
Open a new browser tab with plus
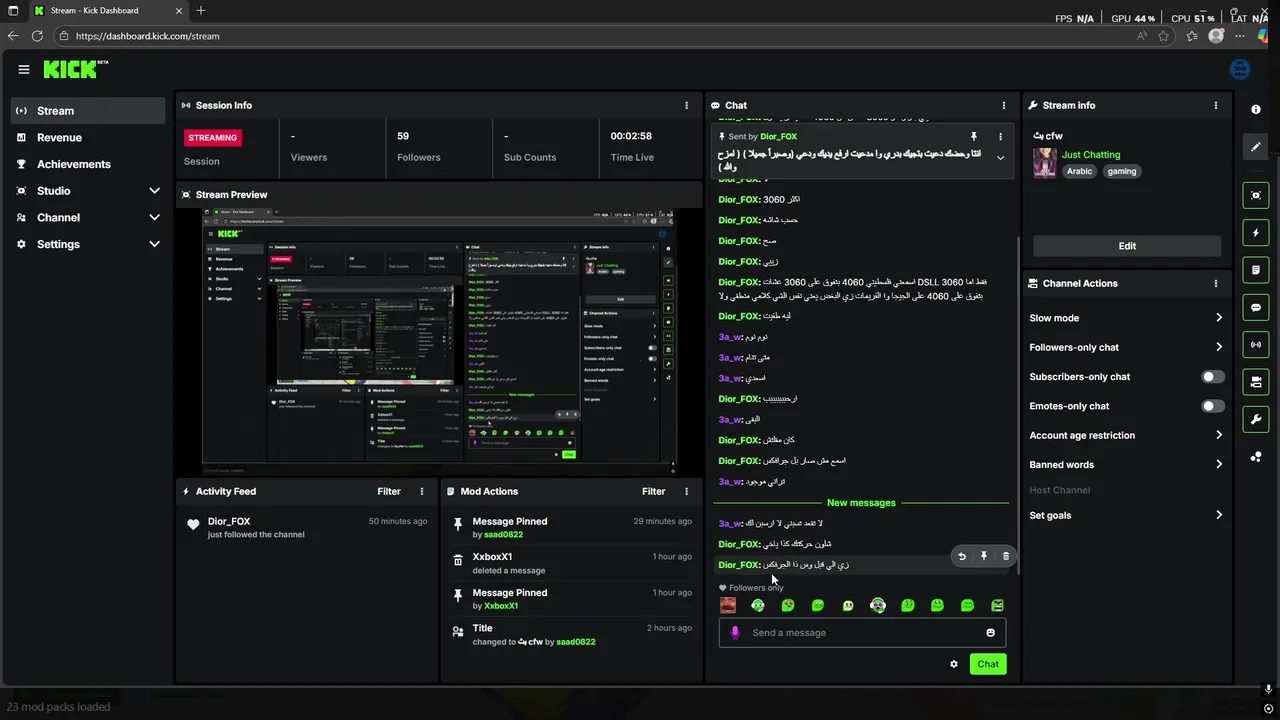(201, 11)
